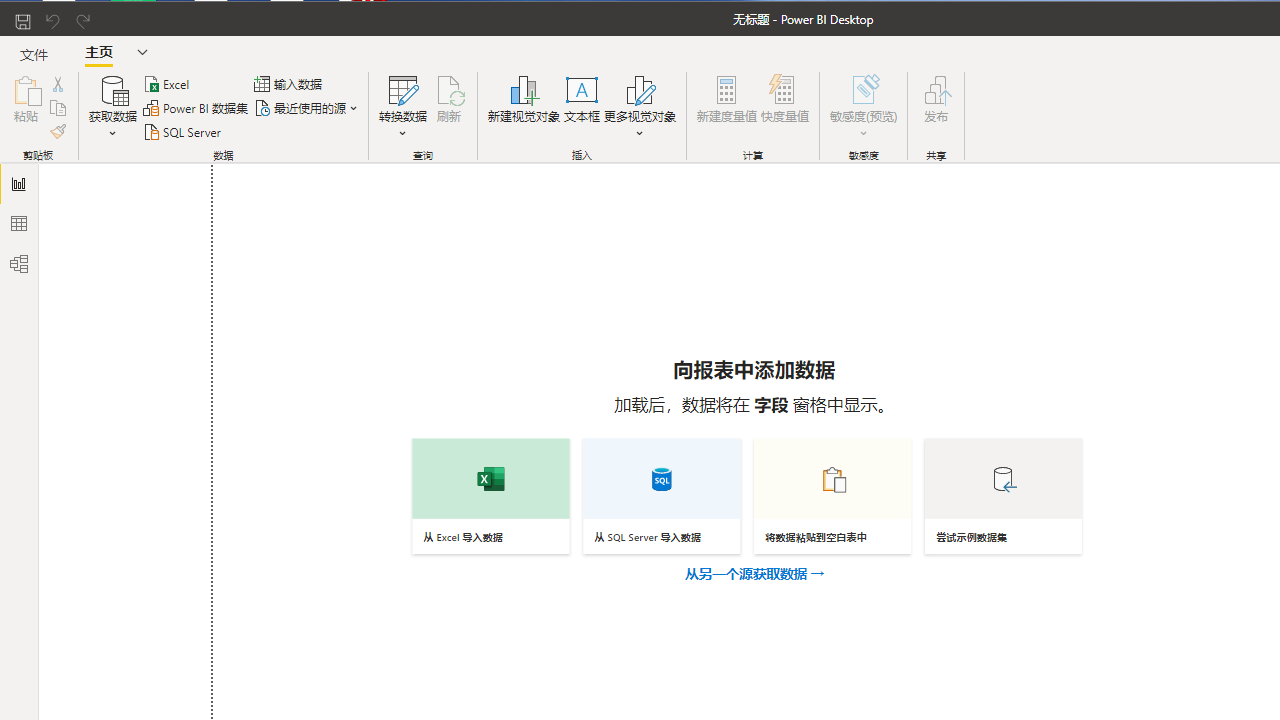Click 从 Excel 导入数据 card
Image resolution: width=1280 pixels, height=720 pixels.
491,496
